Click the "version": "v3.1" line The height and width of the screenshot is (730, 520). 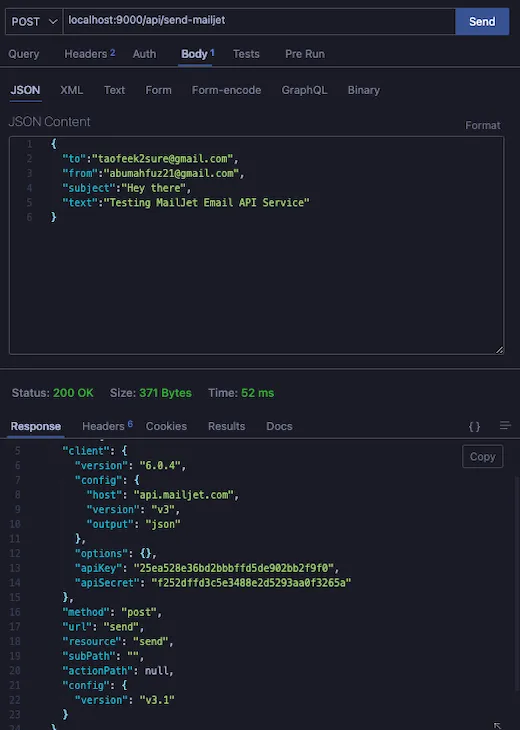click(124, 700)
